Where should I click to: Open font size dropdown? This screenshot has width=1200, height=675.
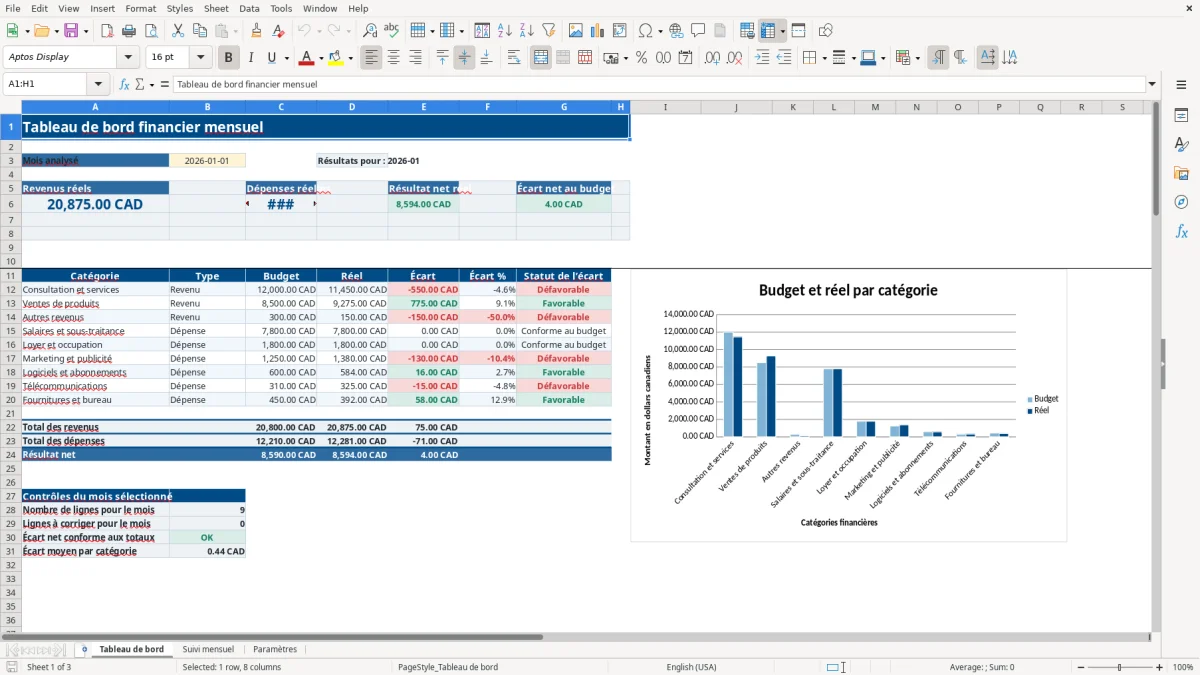pyautogui.click(x=201, y=58)
